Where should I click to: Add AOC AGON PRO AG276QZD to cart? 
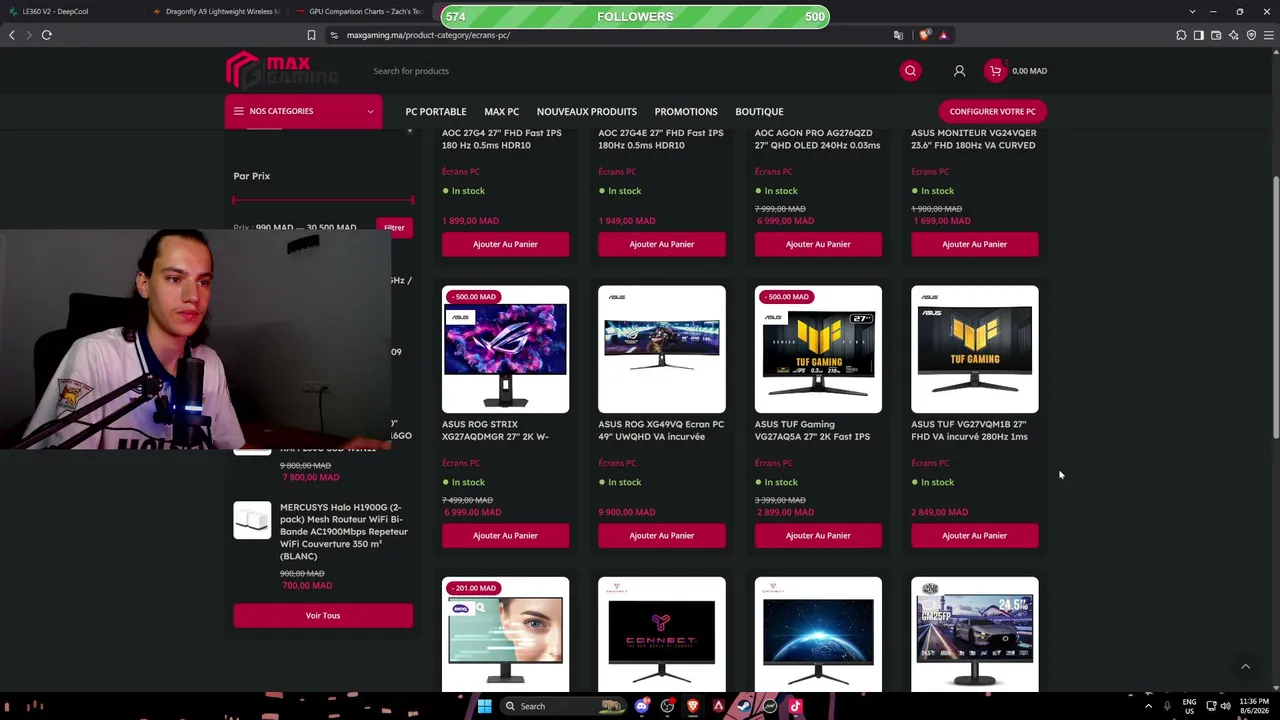click(818, 244)
